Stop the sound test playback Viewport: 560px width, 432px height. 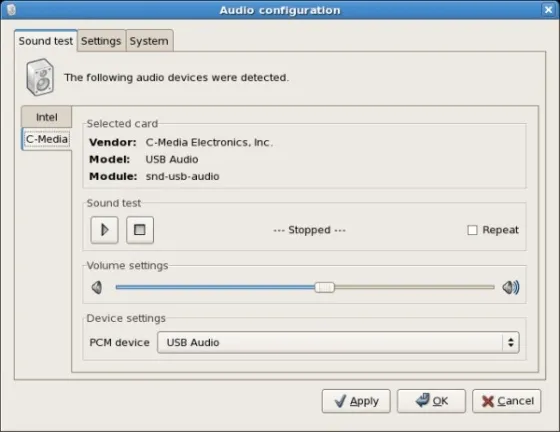tap(140, 230)
